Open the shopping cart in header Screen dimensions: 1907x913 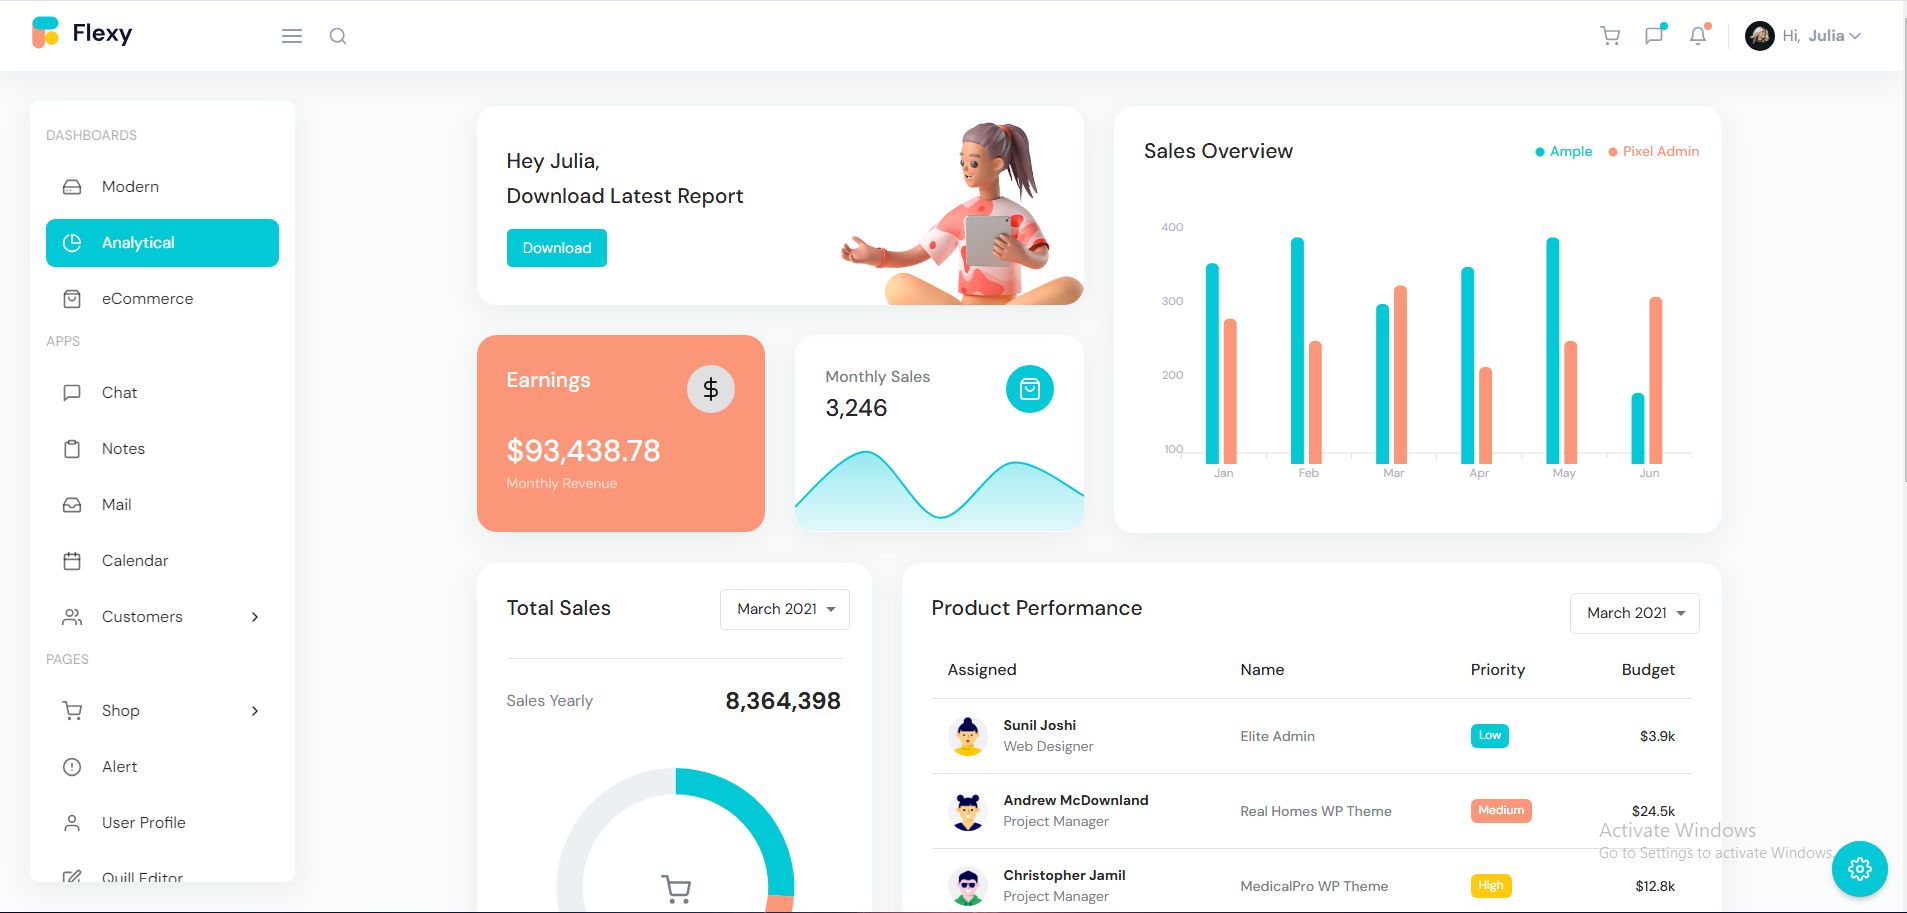point(1610,36)
